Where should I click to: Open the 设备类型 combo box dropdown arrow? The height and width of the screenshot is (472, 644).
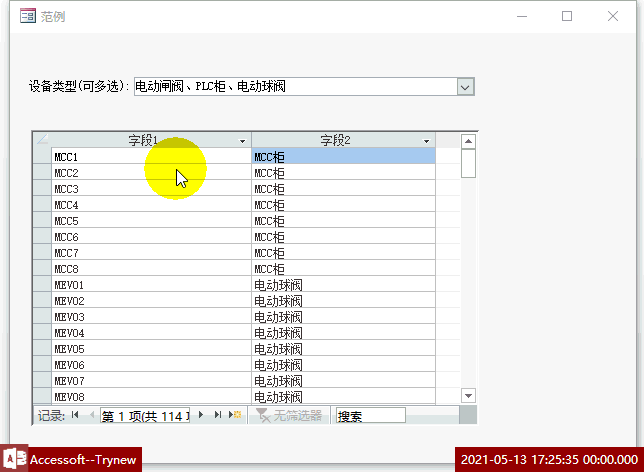(465, 87)
